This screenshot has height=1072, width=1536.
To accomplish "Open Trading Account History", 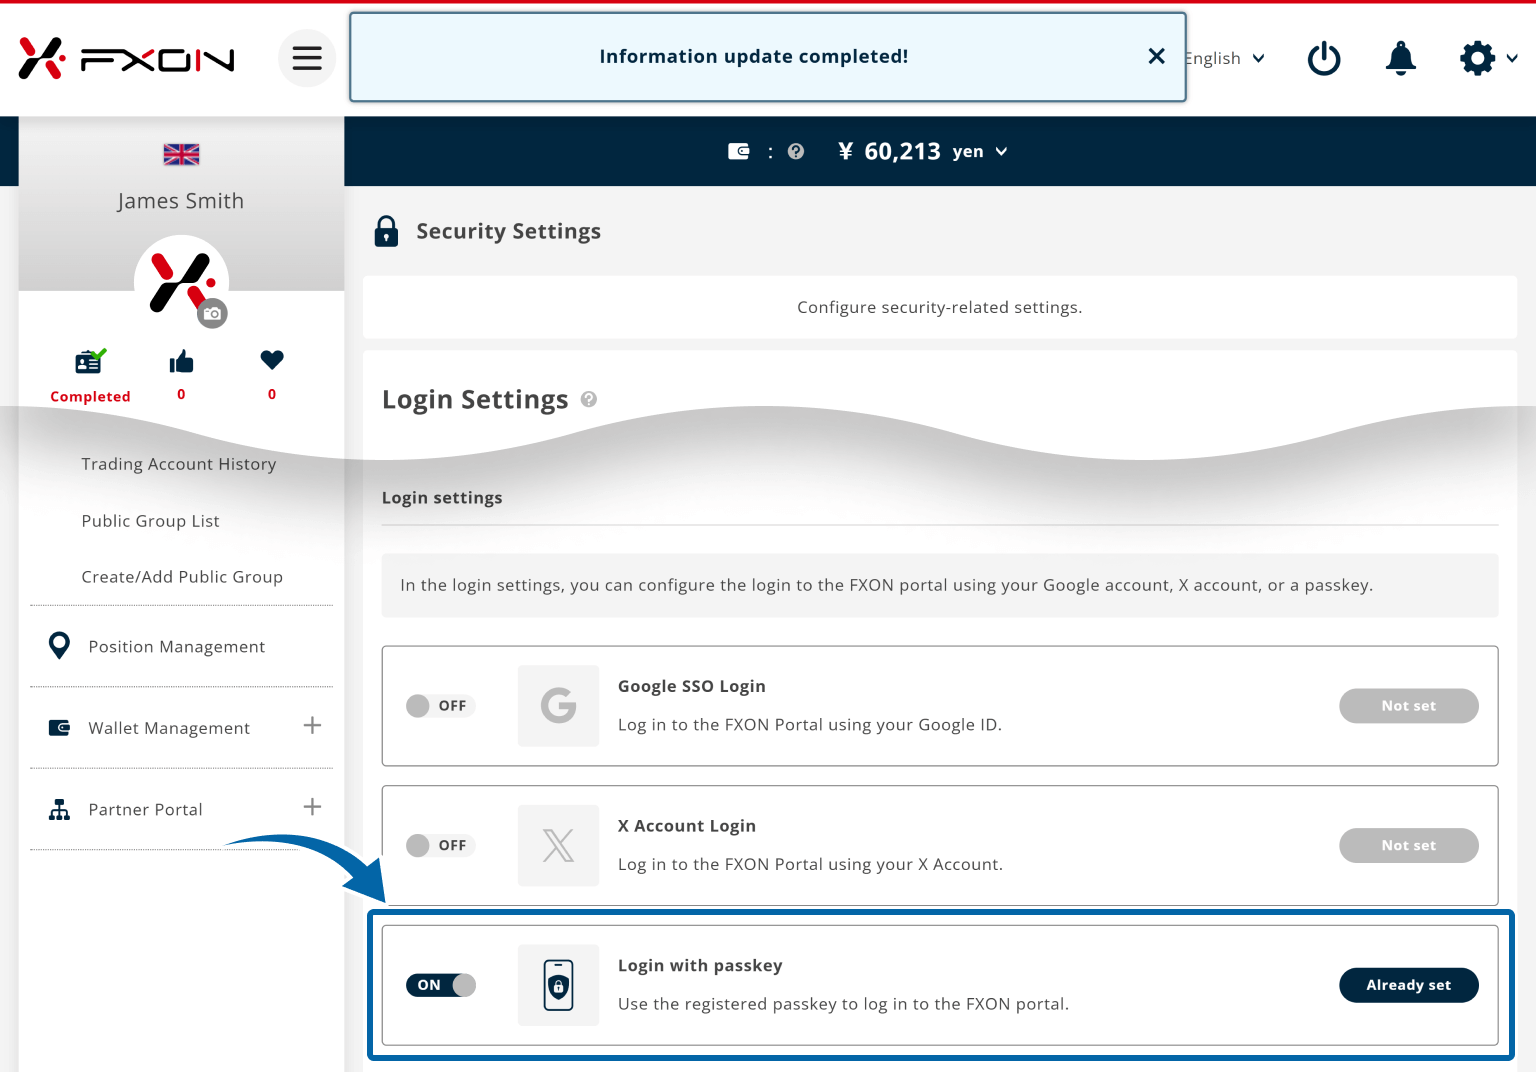I will pos(179,464).
